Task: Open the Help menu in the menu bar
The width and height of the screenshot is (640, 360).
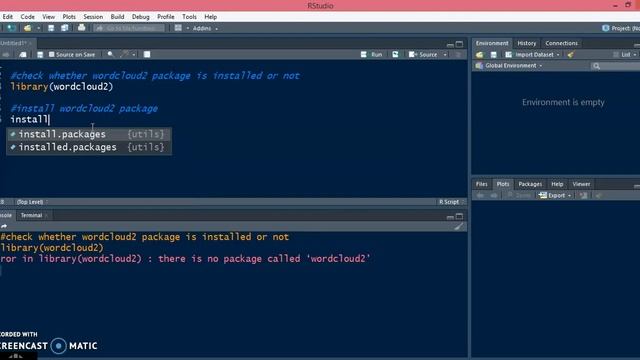Action: 211,17
